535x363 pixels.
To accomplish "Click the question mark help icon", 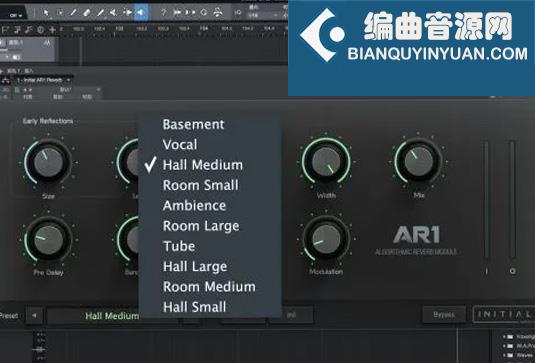I will [164, 13].
